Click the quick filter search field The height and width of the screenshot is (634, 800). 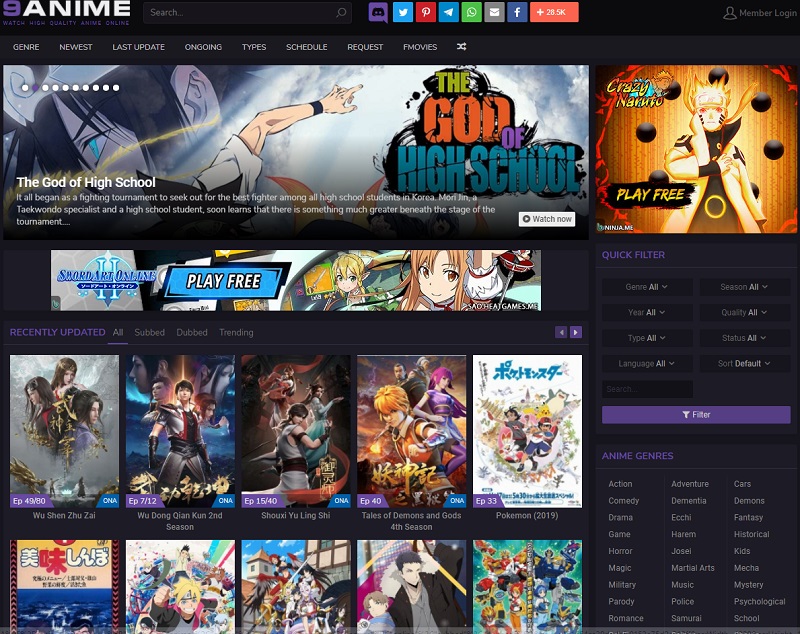pyautogui.click(x=647, y=389)
